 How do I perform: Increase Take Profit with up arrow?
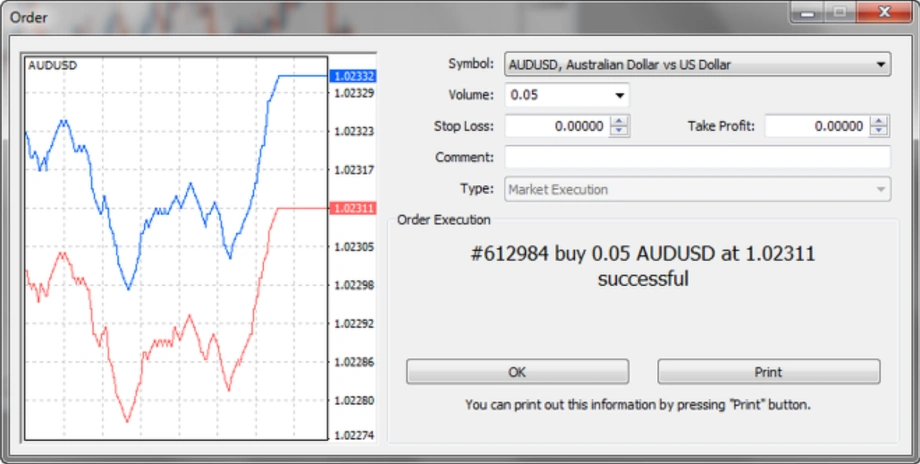click(x=879, y=121)
